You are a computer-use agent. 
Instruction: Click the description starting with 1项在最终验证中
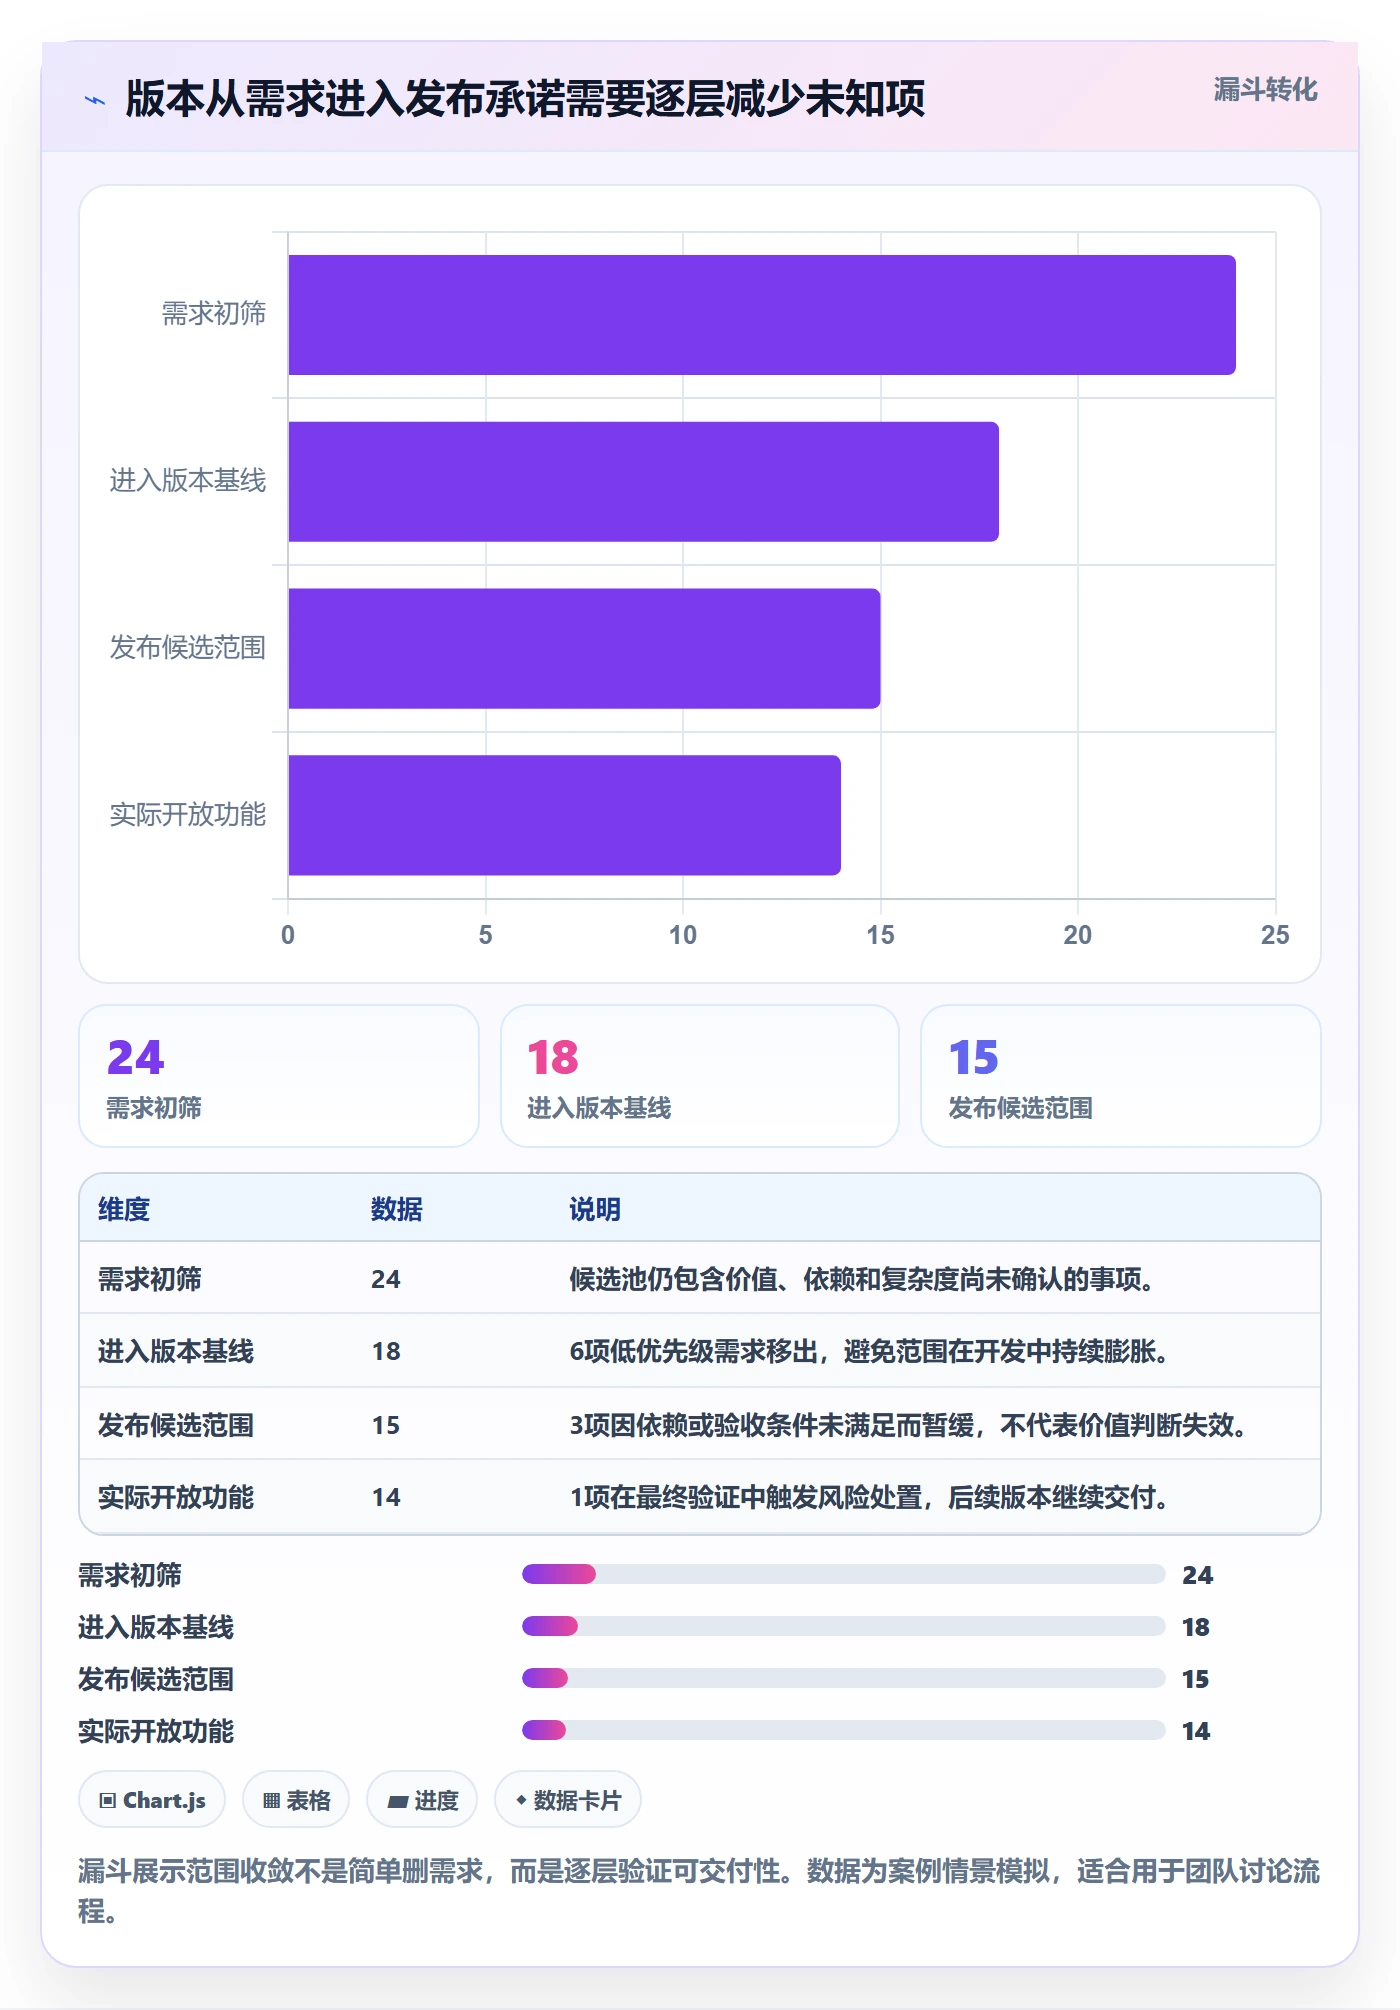click(869, 1497)
